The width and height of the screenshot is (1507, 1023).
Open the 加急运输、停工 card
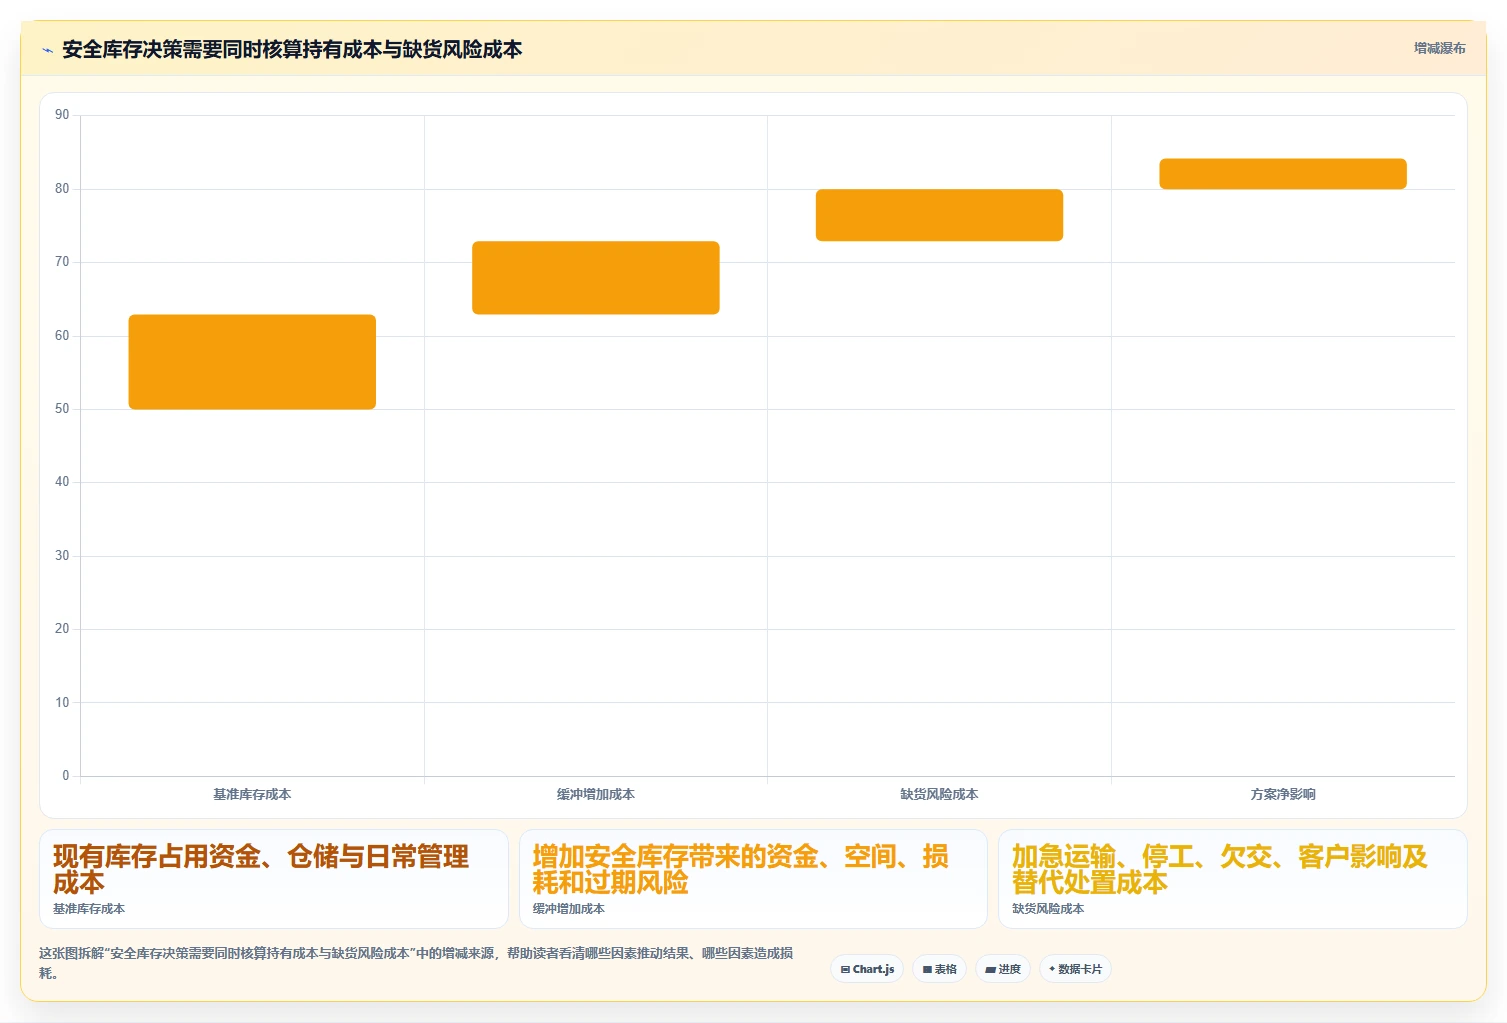1232,879
